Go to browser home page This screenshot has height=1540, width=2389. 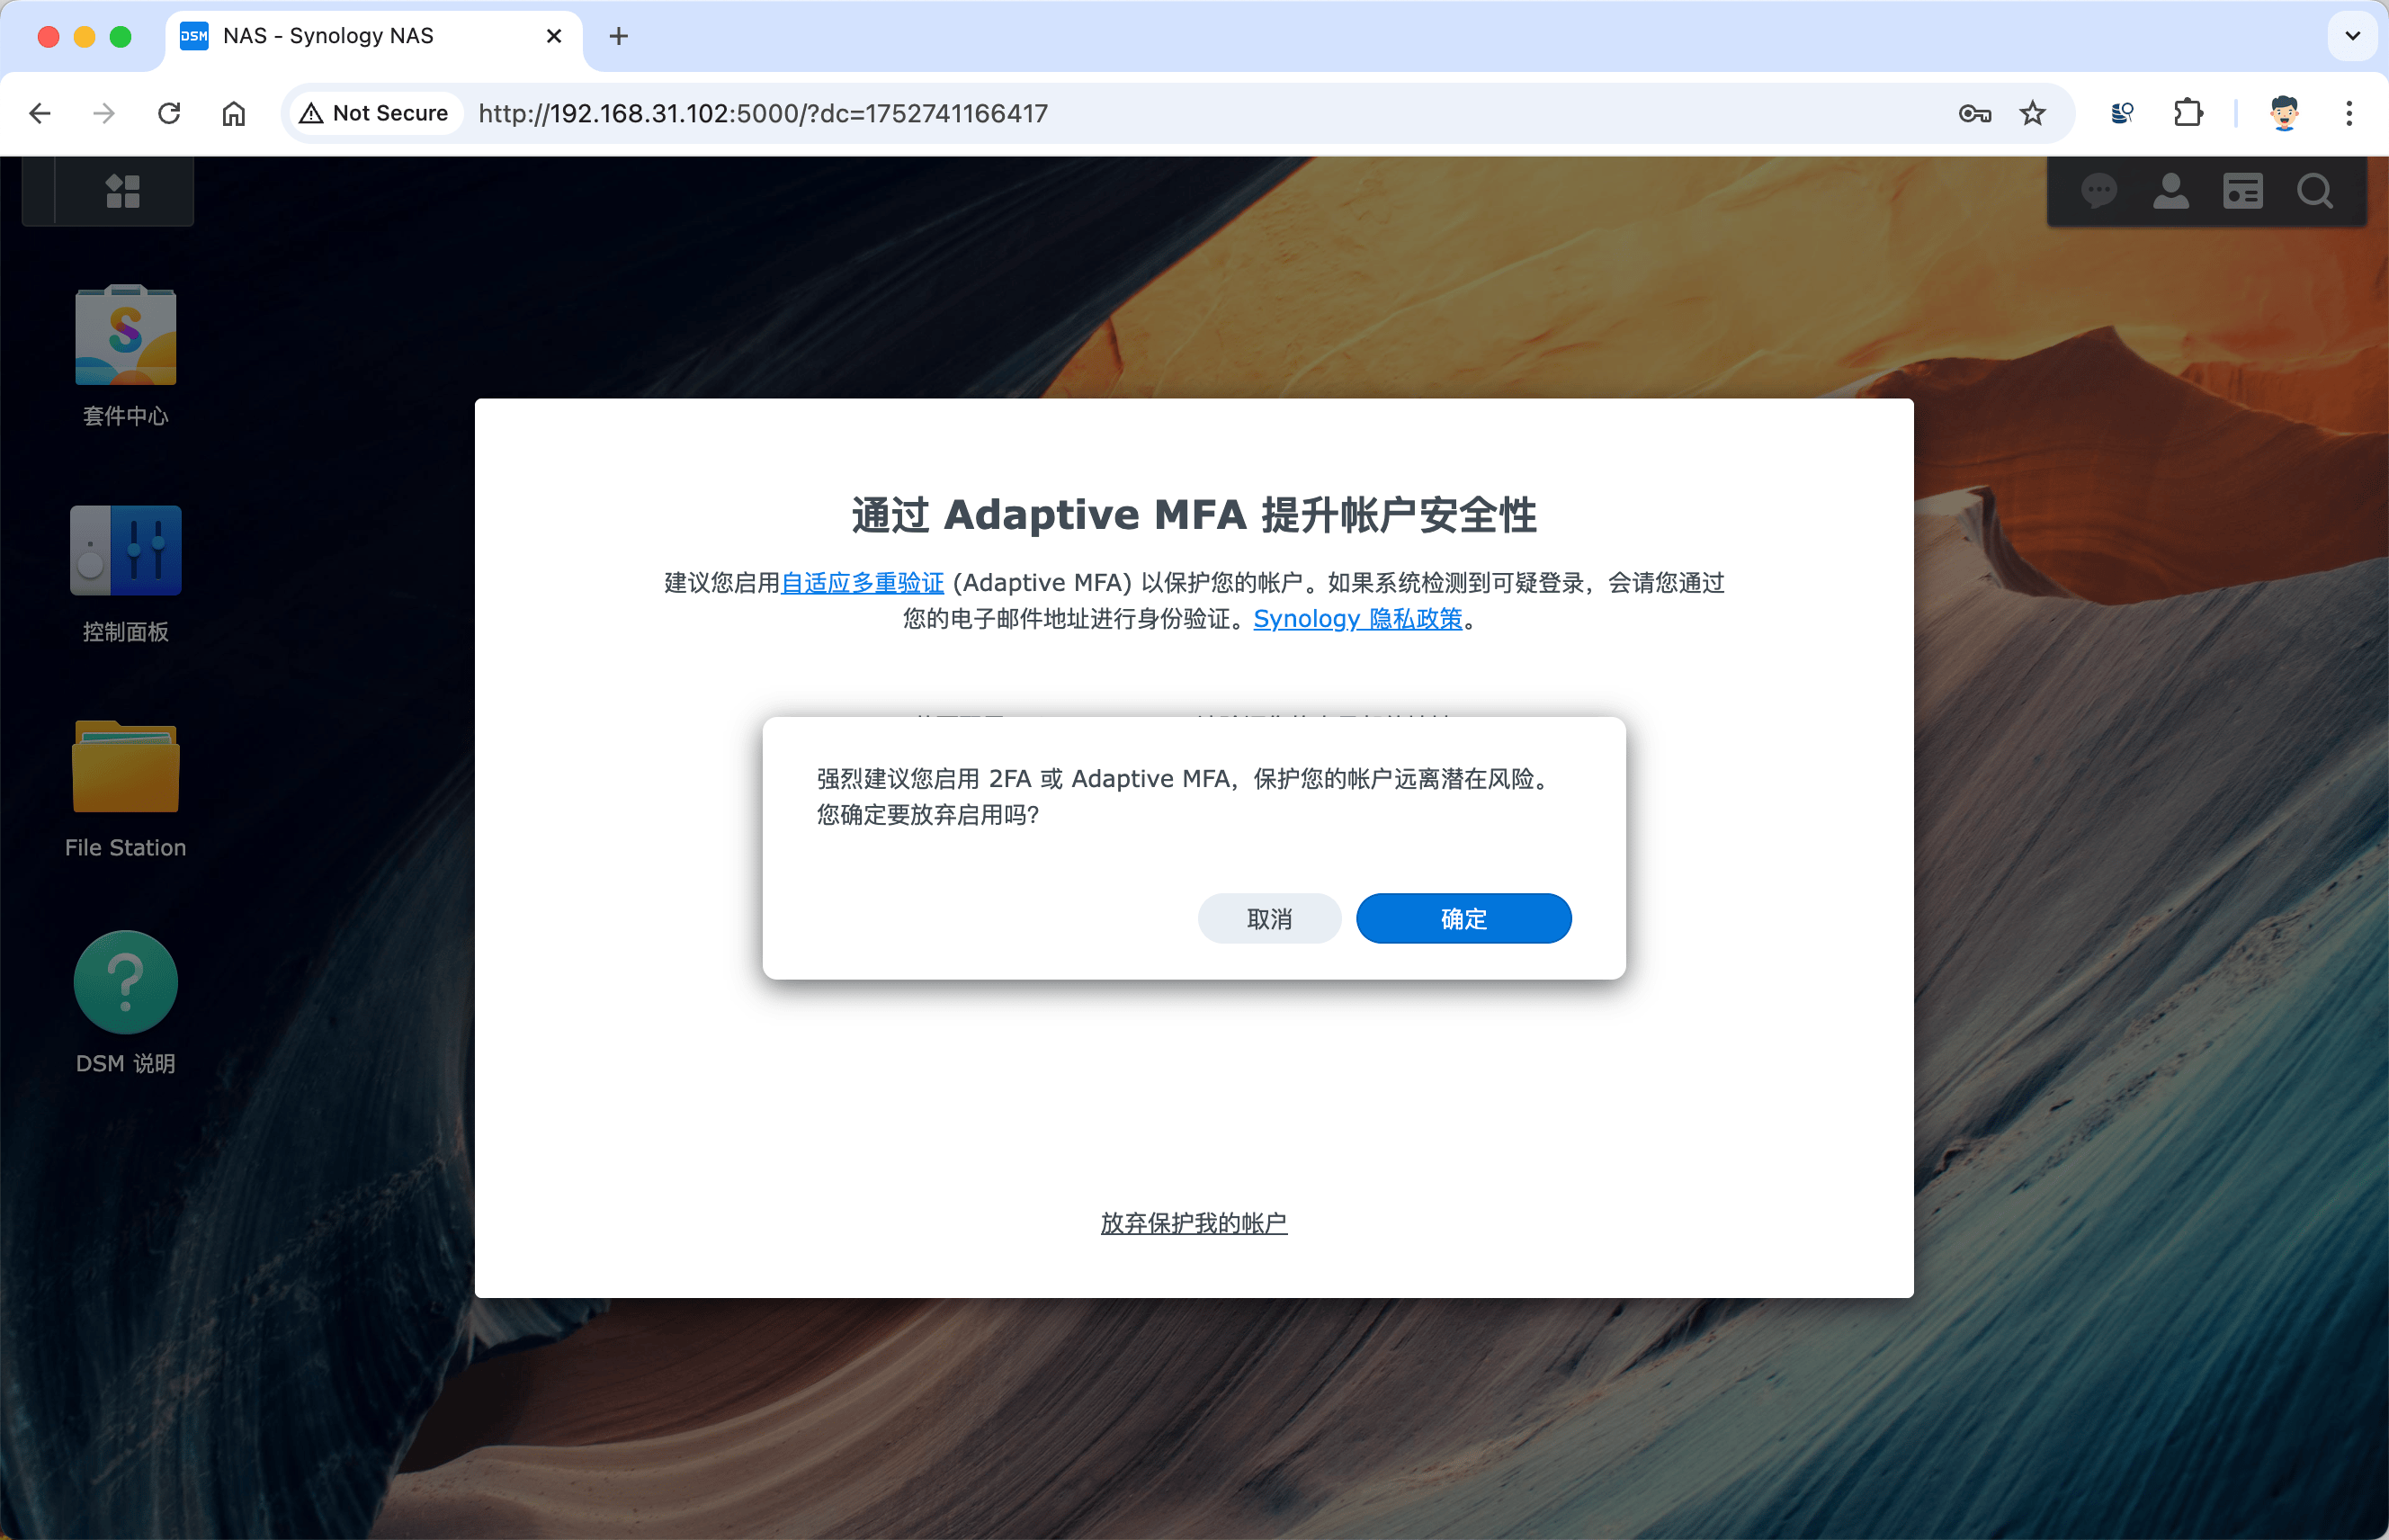click(233, 113)
